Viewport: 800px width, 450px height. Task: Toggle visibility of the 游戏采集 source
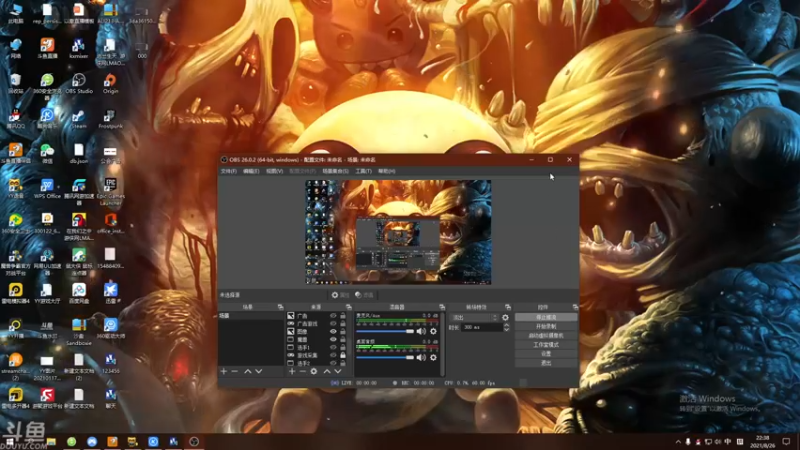tap(333, 355)
